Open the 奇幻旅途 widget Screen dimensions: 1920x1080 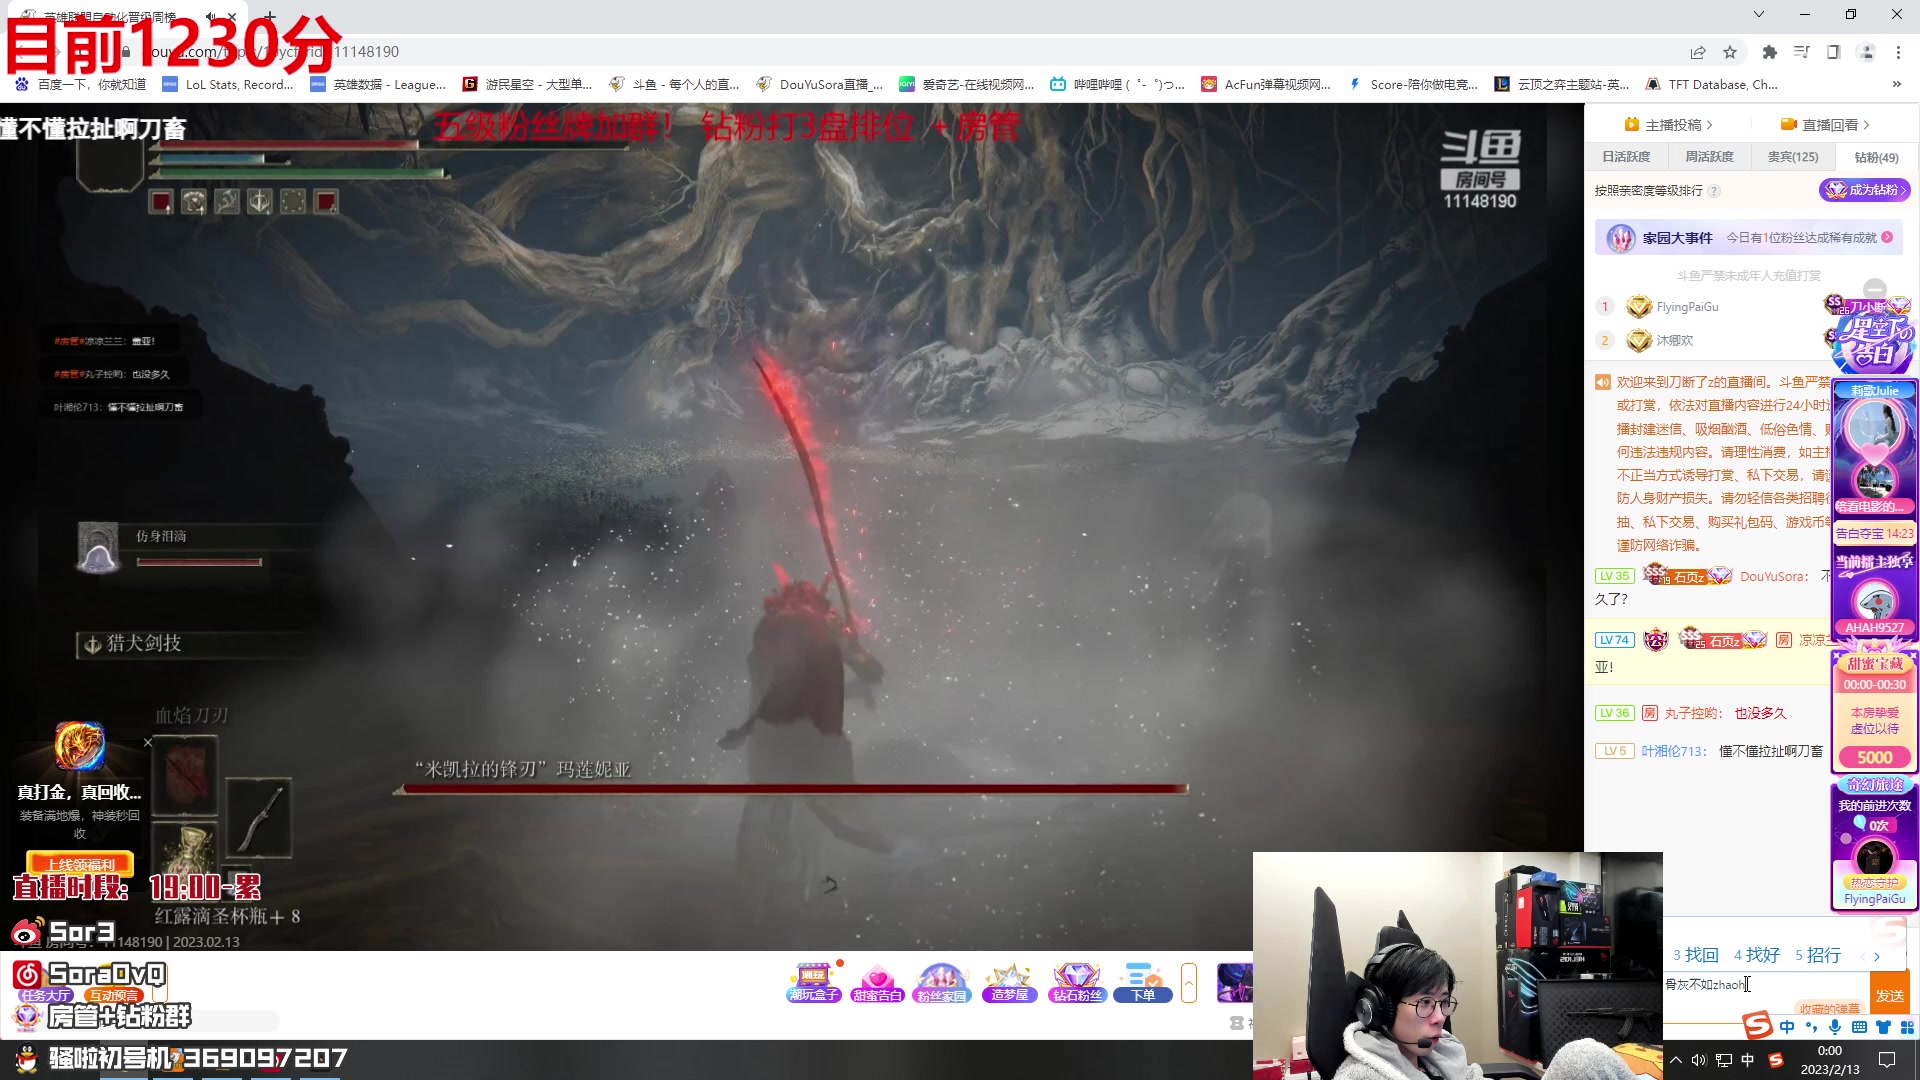click(1874, 843)
